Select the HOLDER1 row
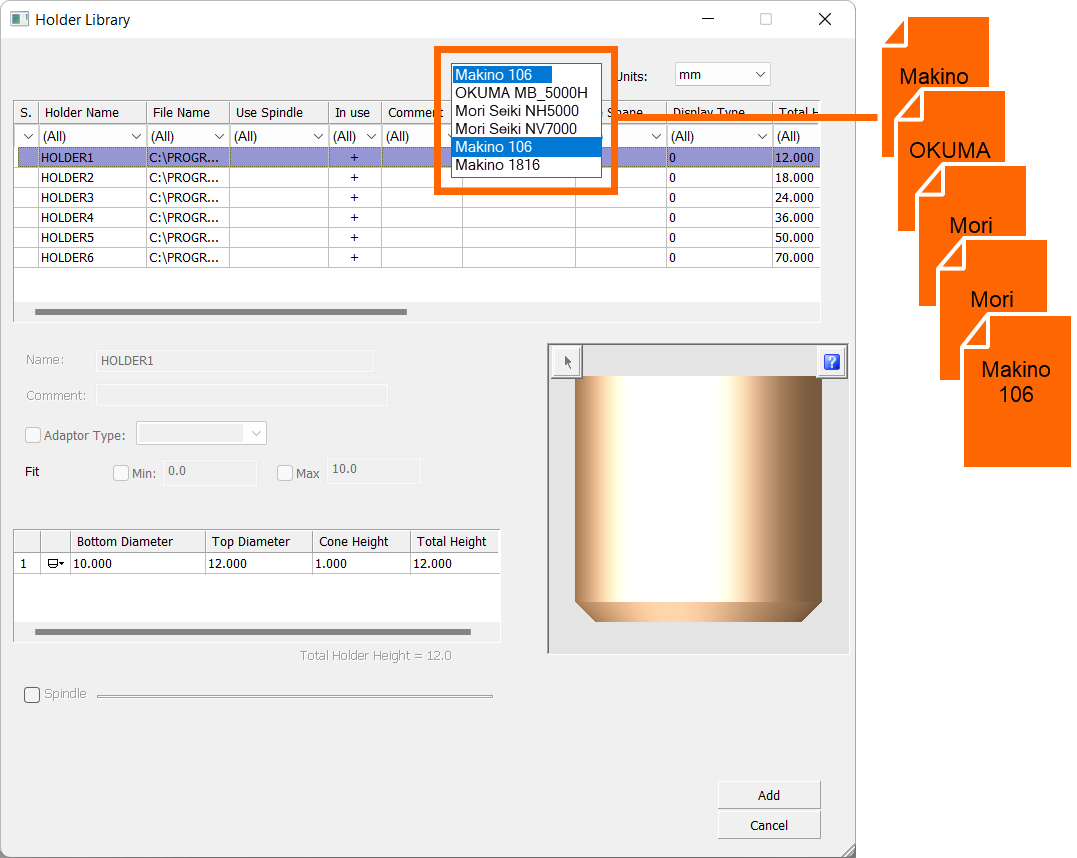 (418, 157)
